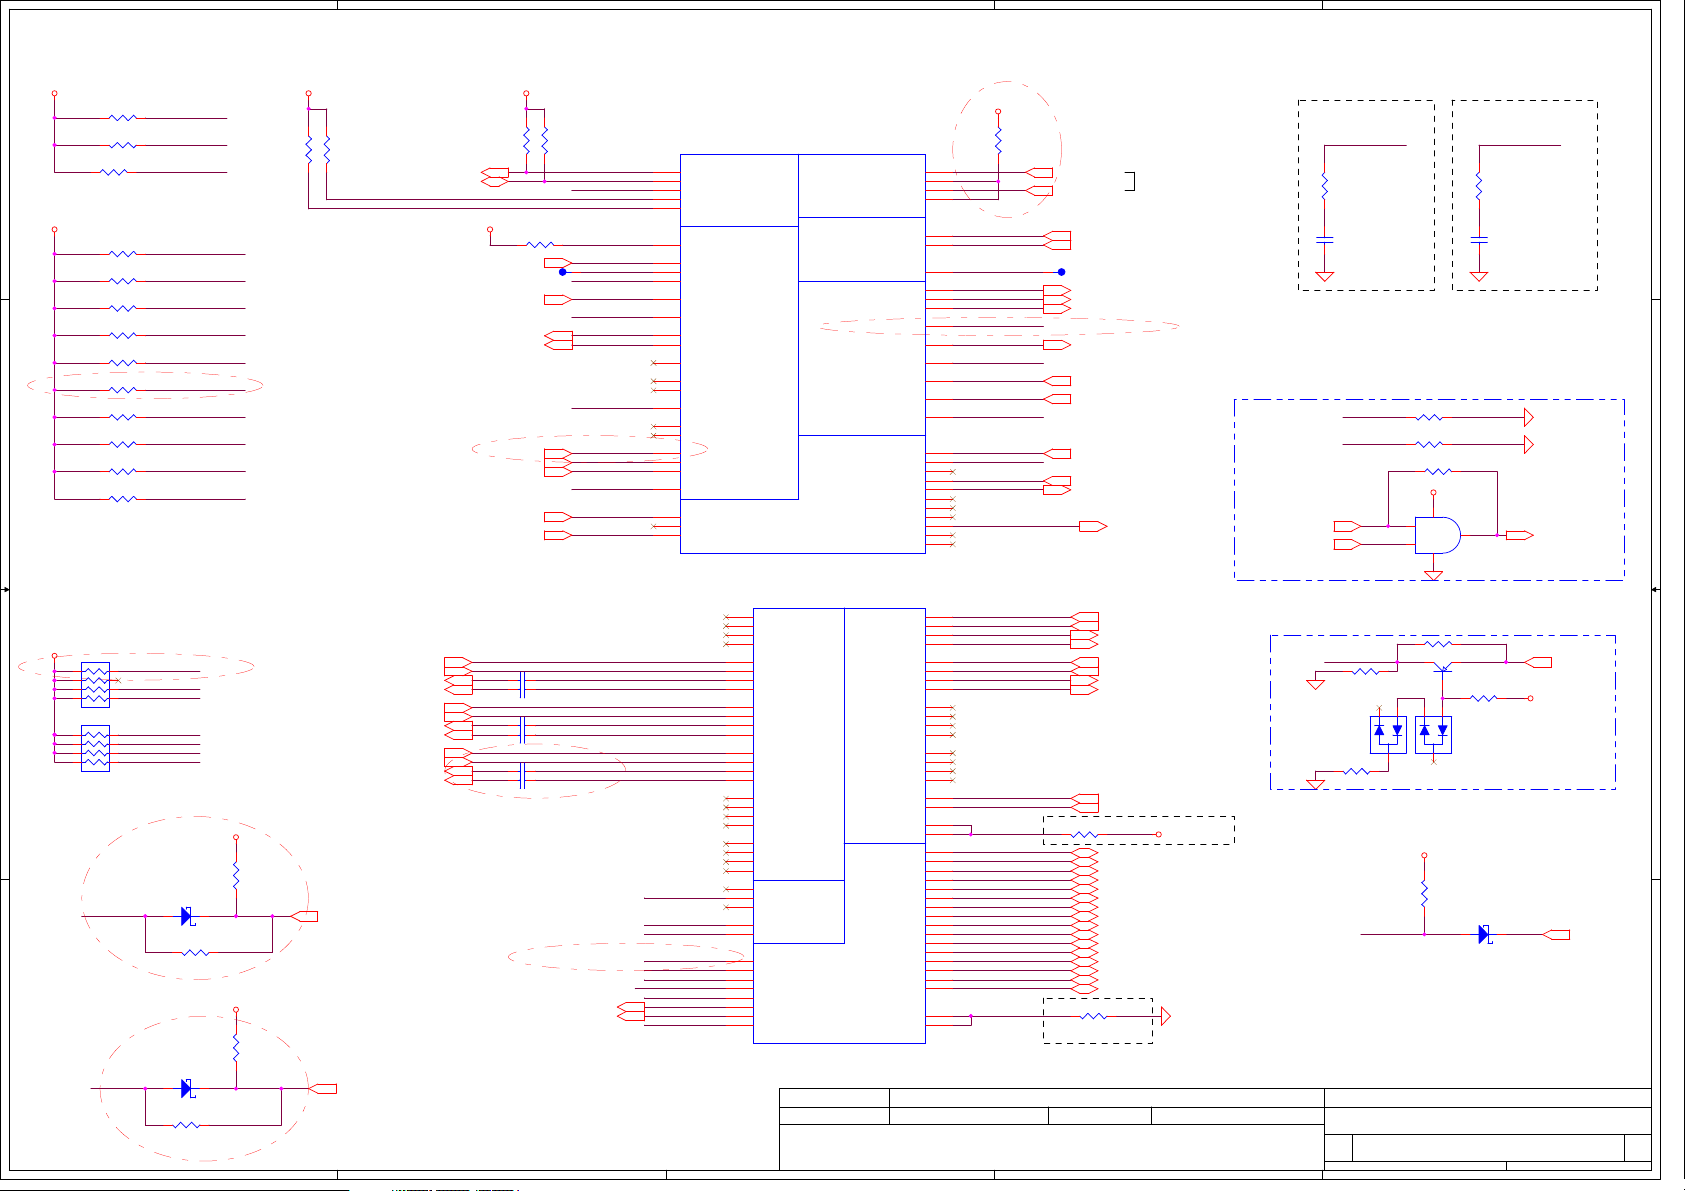
Task: Select the Schottky diode not enclosed by an ellipse
Action: 1485,935
